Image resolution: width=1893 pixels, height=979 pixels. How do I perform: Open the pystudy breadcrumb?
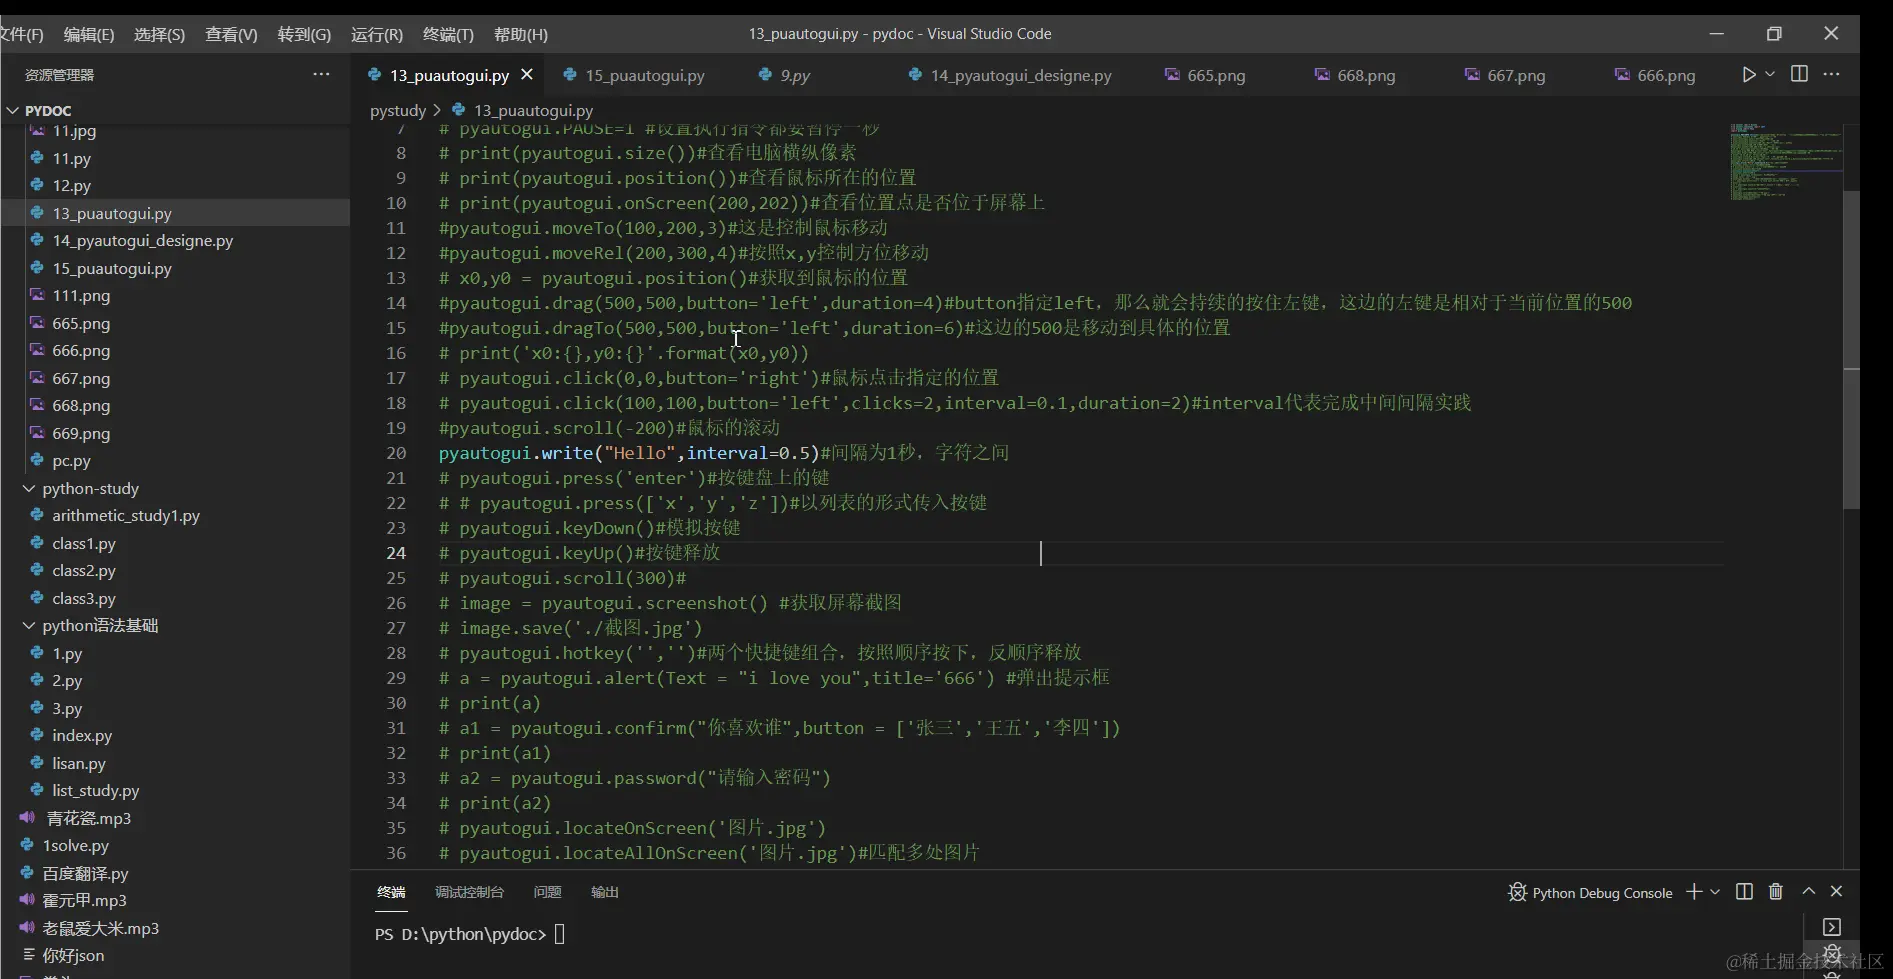398,110
